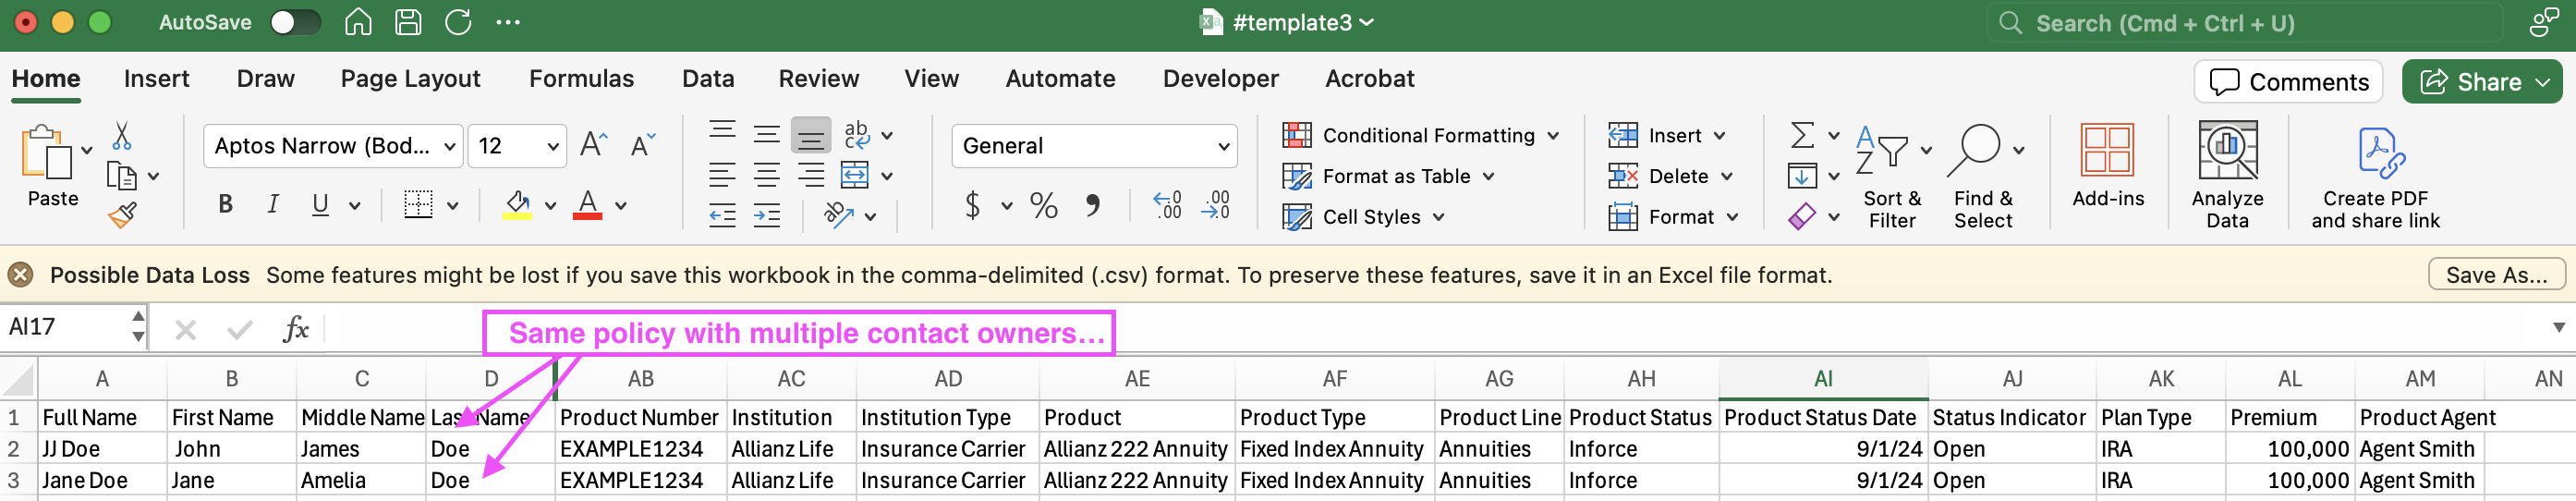2576x501 pixels.
Task: Click the Add-ins button
Action: [x=2108, y=166]
